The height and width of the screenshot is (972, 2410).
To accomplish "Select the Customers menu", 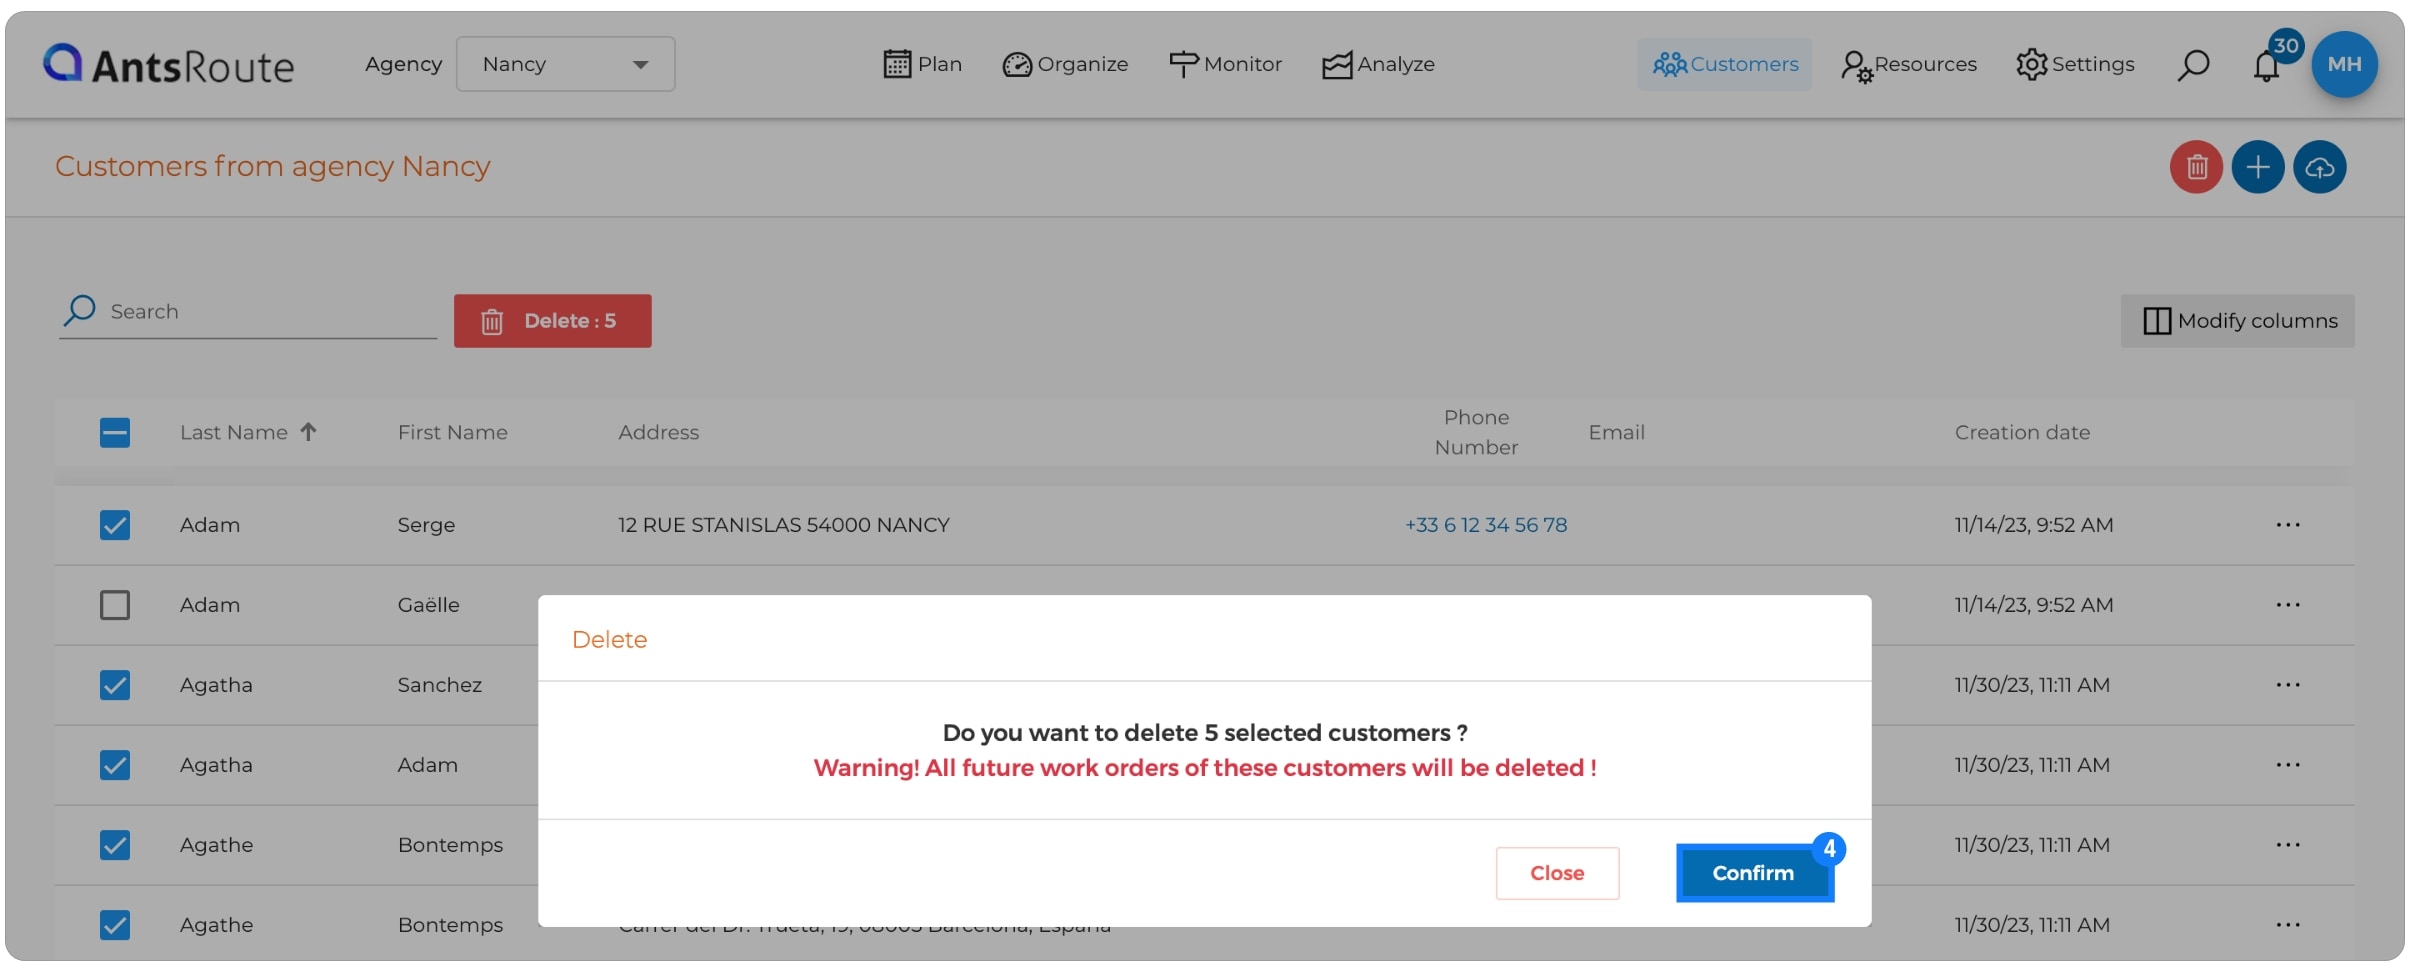I will [x=1724, y=64].
